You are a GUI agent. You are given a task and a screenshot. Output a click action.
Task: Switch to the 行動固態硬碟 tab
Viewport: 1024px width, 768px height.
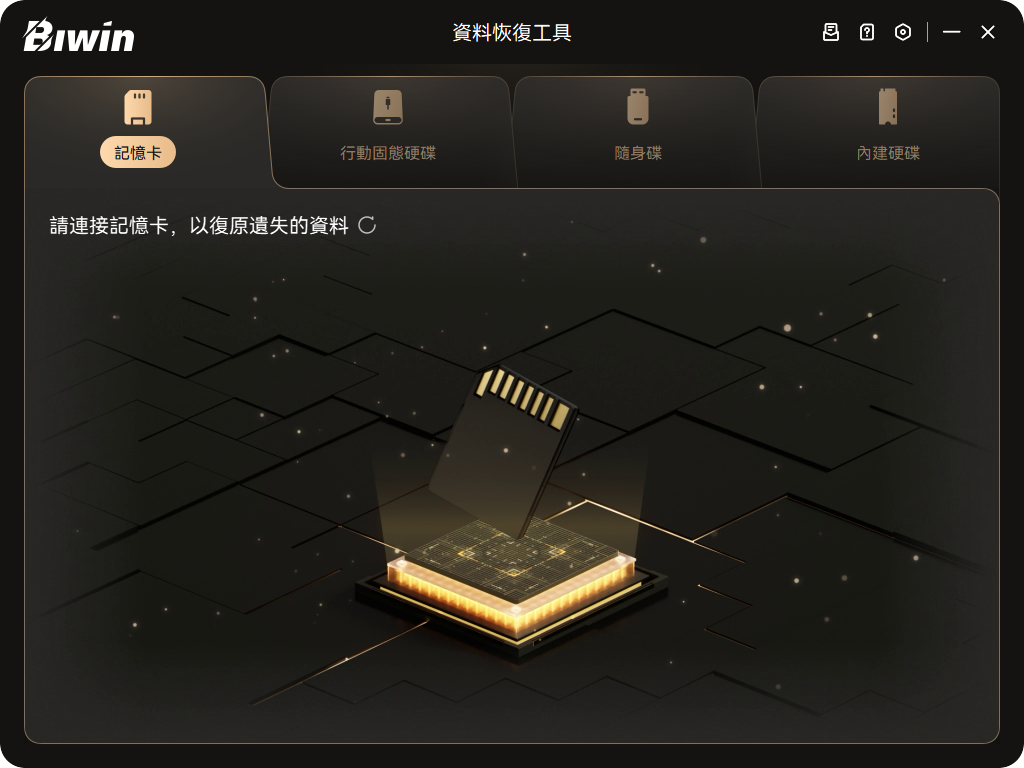[388, 153]
